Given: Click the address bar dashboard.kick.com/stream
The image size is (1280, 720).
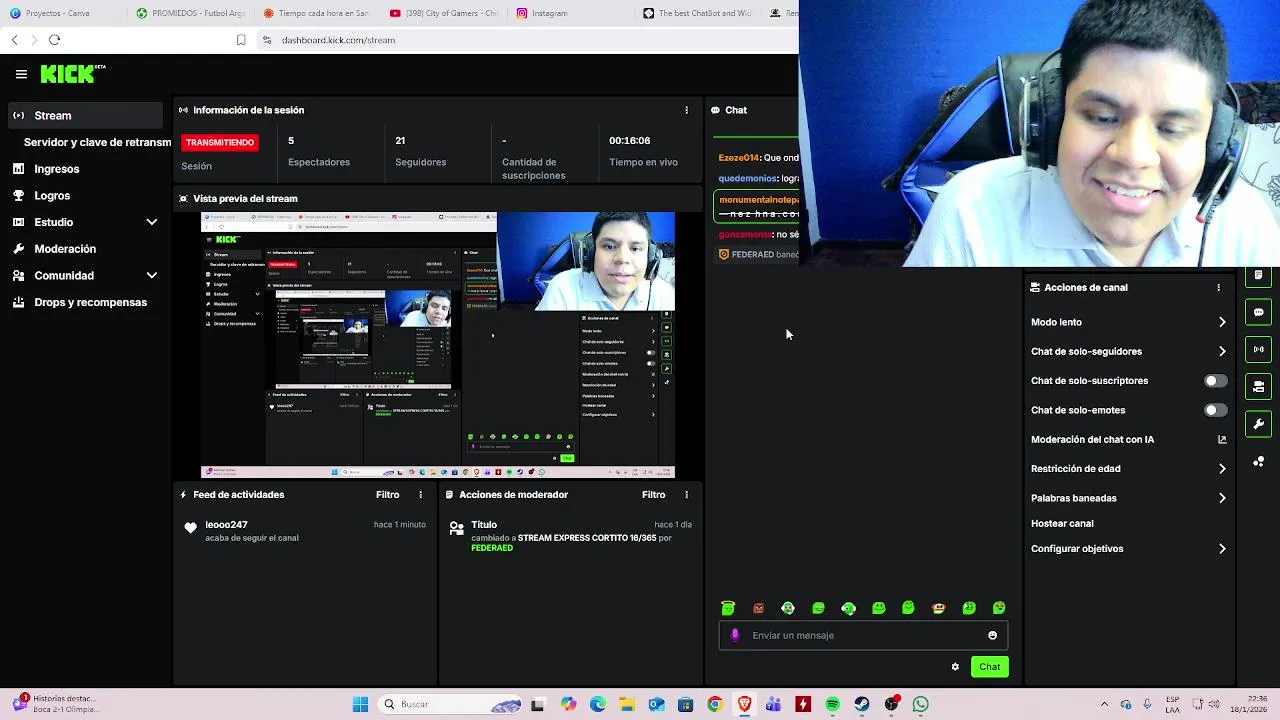Looking at the screenshot, I should pyautogui.click(x=338, y=40).
